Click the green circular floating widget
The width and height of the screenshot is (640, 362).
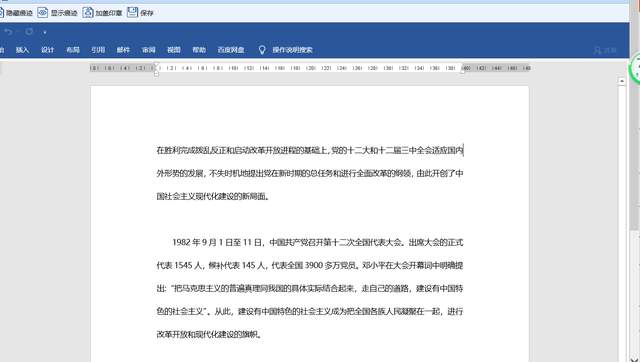coord(635,69)
